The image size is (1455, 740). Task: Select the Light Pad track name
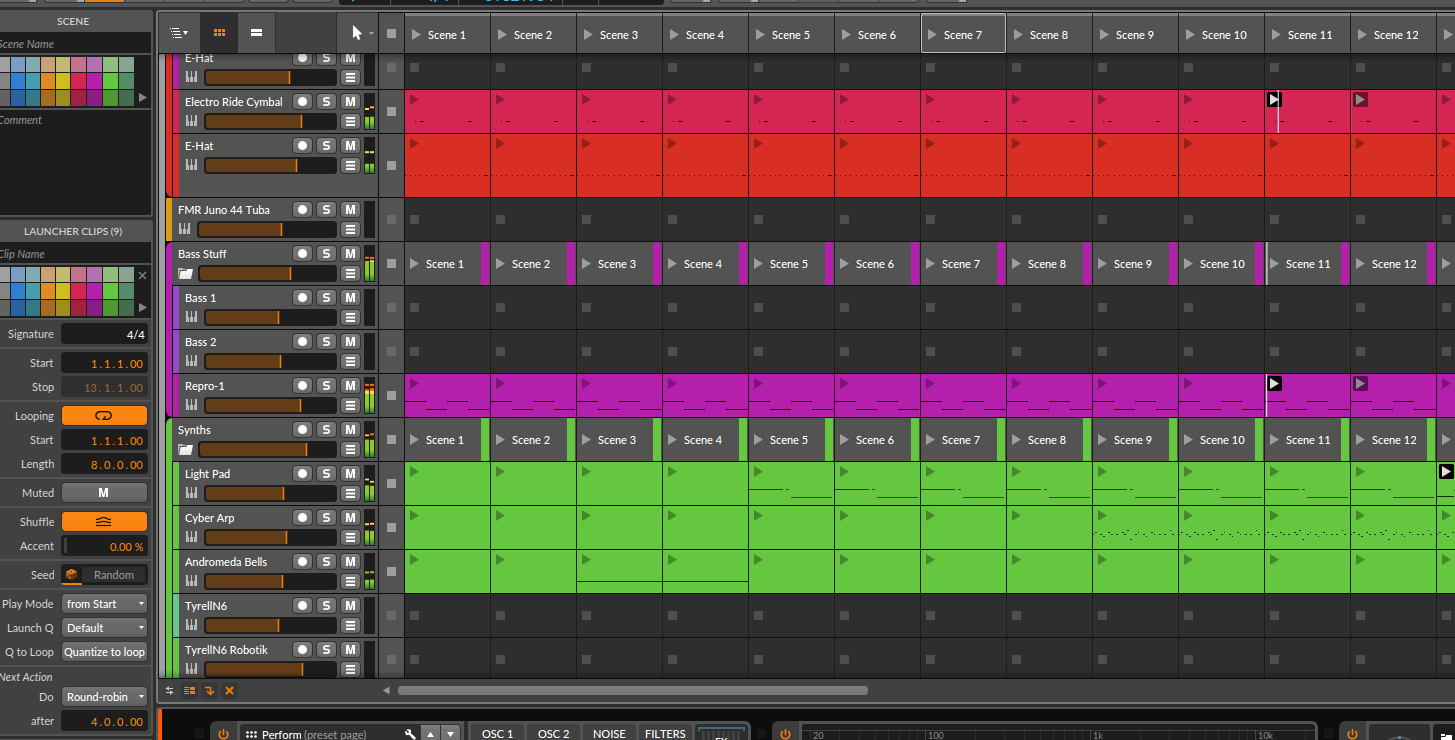[x=208, y=474]
